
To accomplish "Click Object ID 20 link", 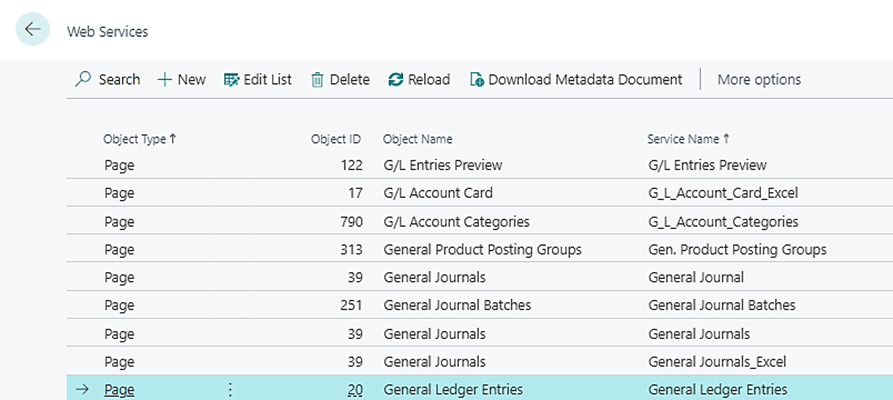I will click(355, 390).
